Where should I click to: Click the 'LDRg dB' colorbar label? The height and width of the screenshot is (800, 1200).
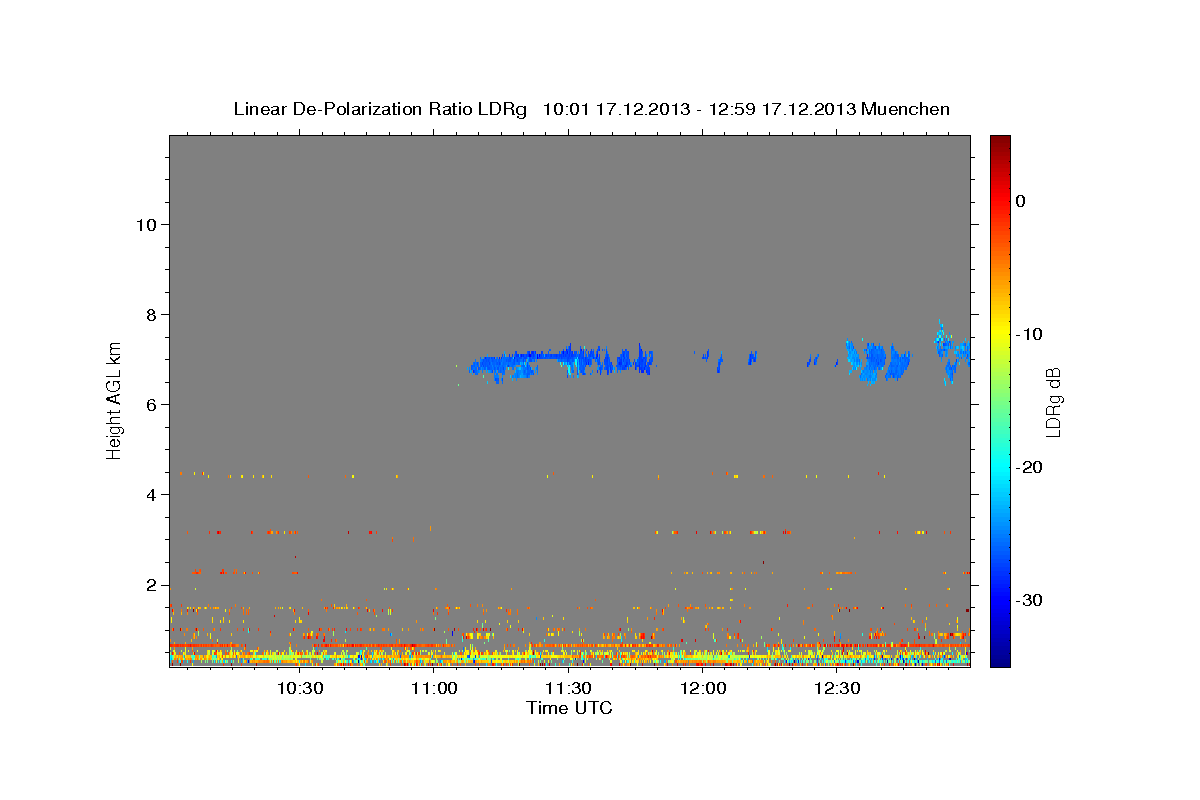(x=1053, y=401)
